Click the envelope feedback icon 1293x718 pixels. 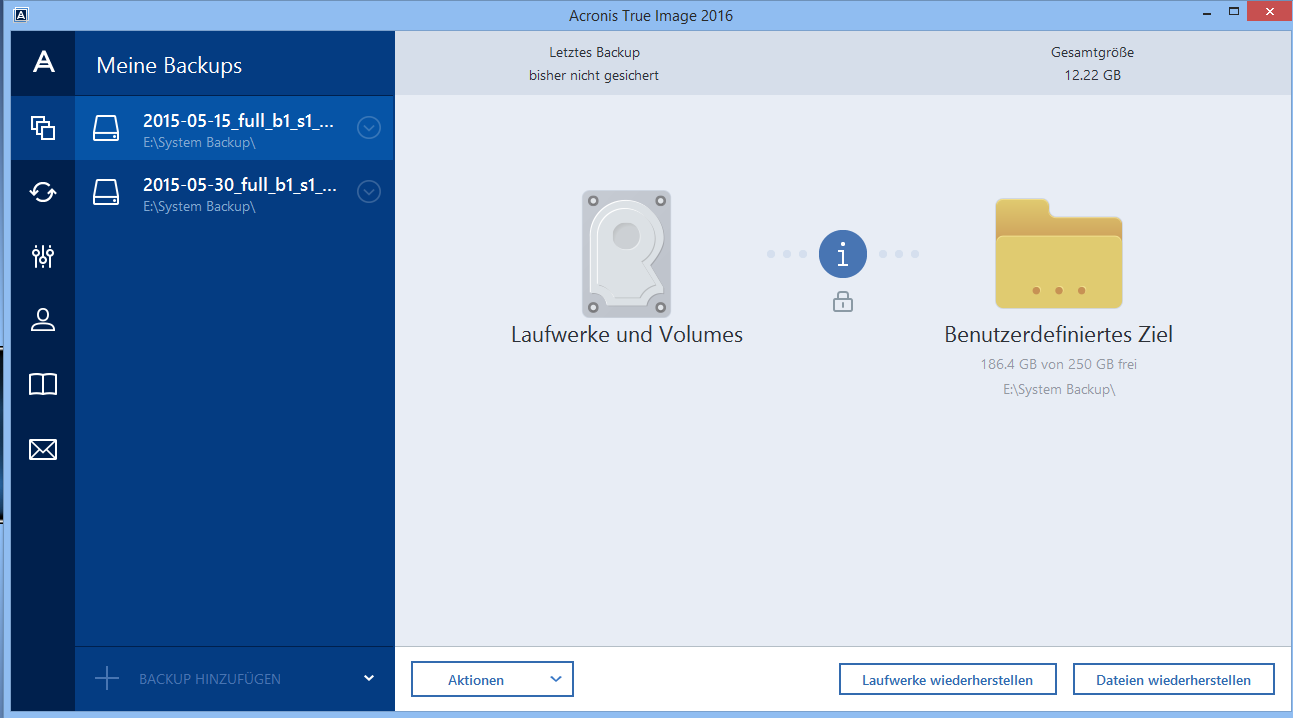(x=42, y=449)
